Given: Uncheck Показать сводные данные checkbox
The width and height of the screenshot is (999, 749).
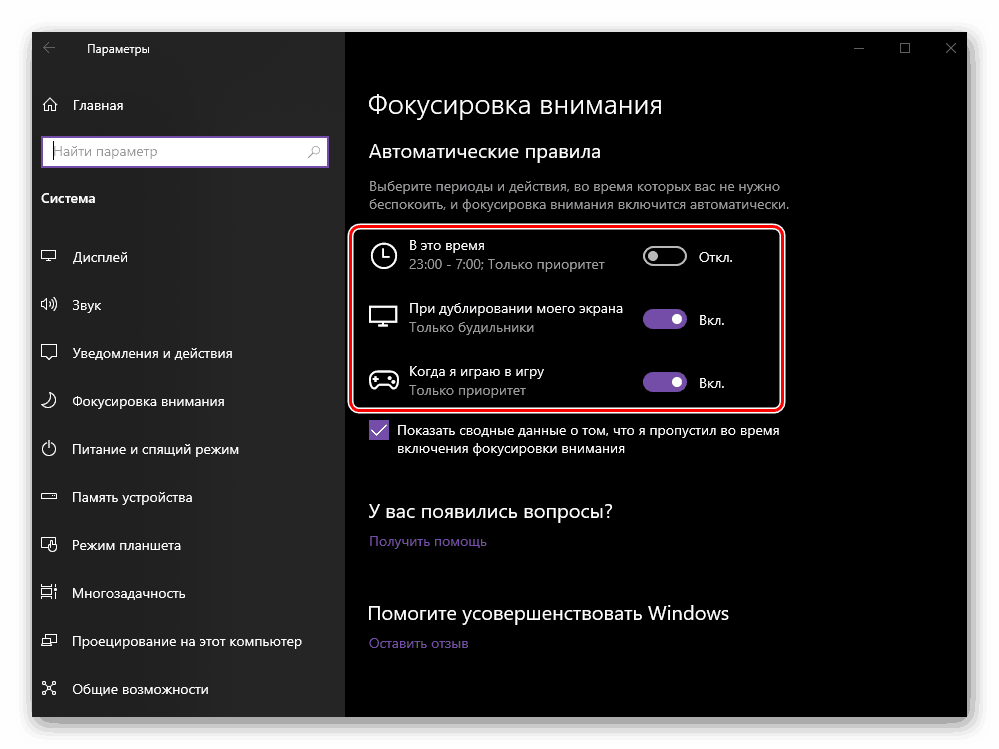Looking at the screenshot, I should click(x=379, y=431).
